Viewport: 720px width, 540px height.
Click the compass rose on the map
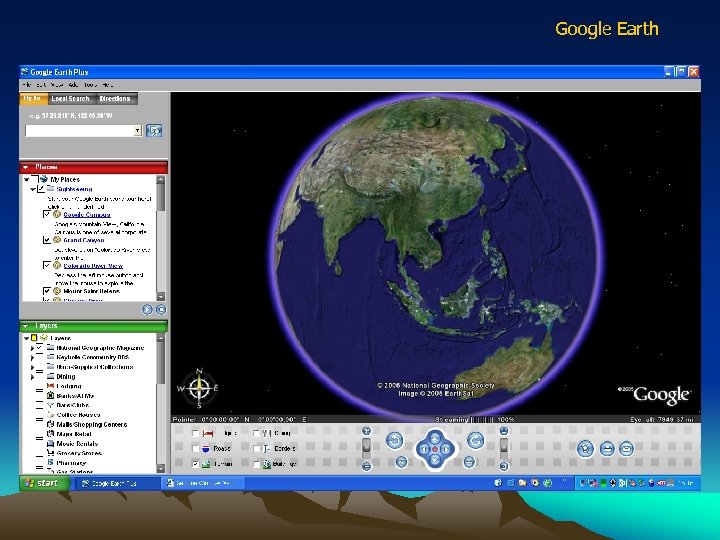tap(199, 388)
